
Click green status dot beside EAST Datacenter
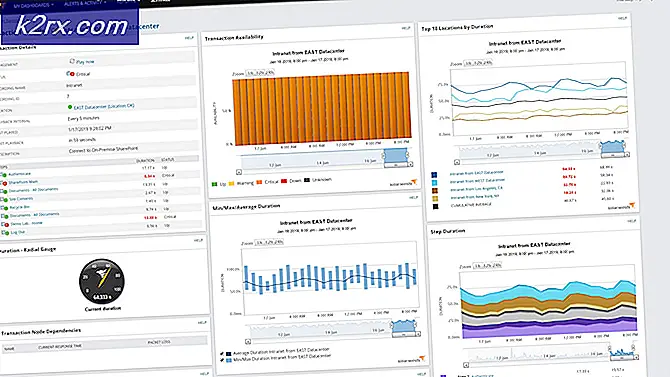coord(70,107)
